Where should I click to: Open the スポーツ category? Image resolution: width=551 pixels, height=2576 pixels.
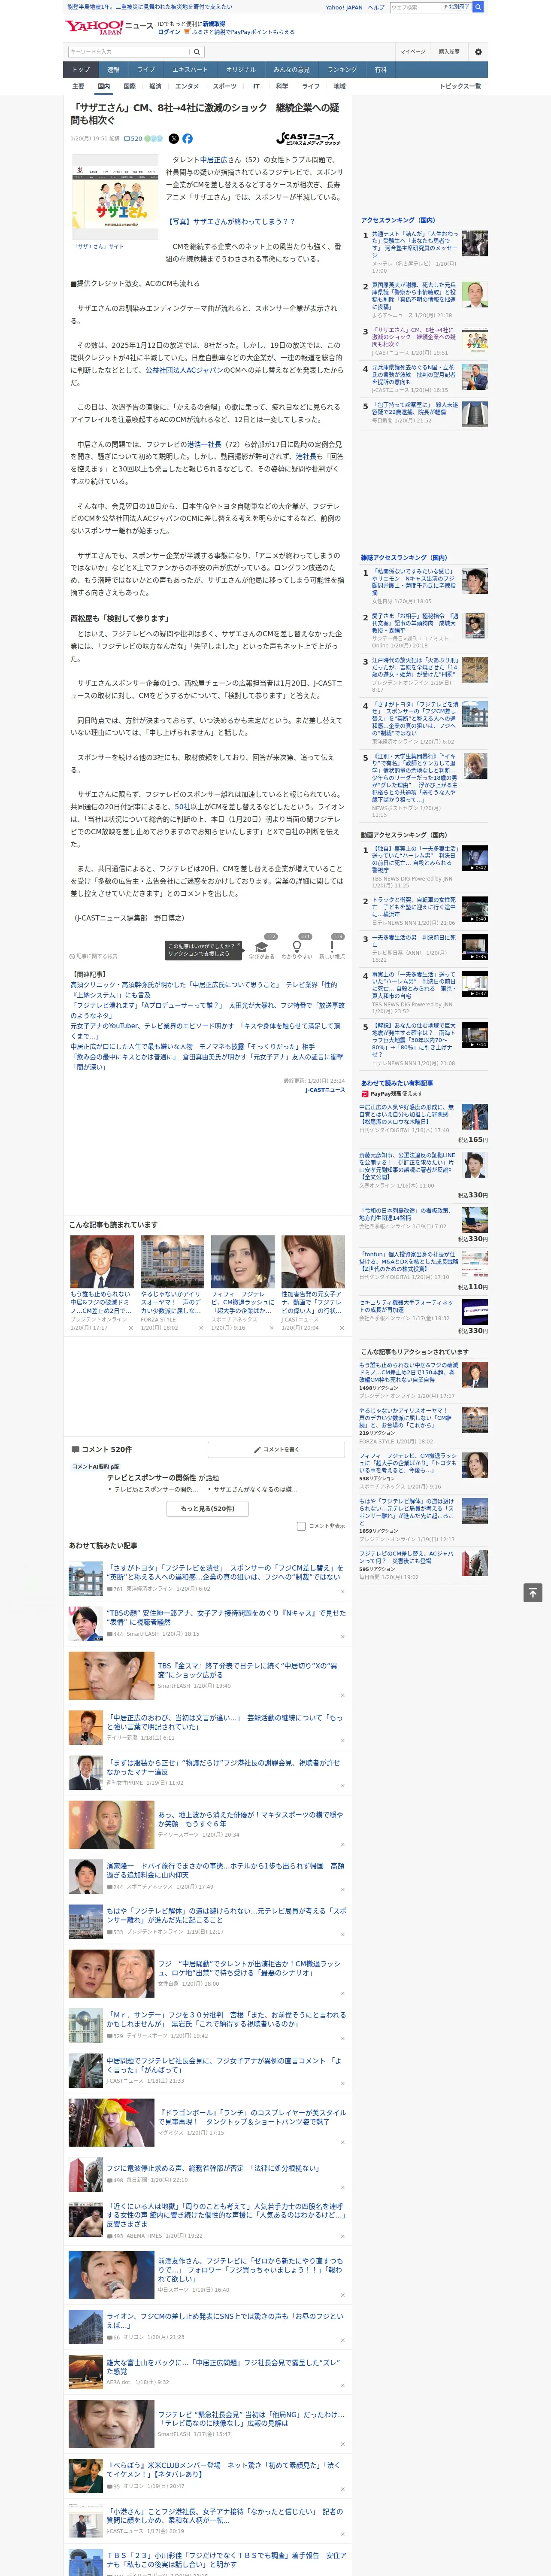(225, 86)
